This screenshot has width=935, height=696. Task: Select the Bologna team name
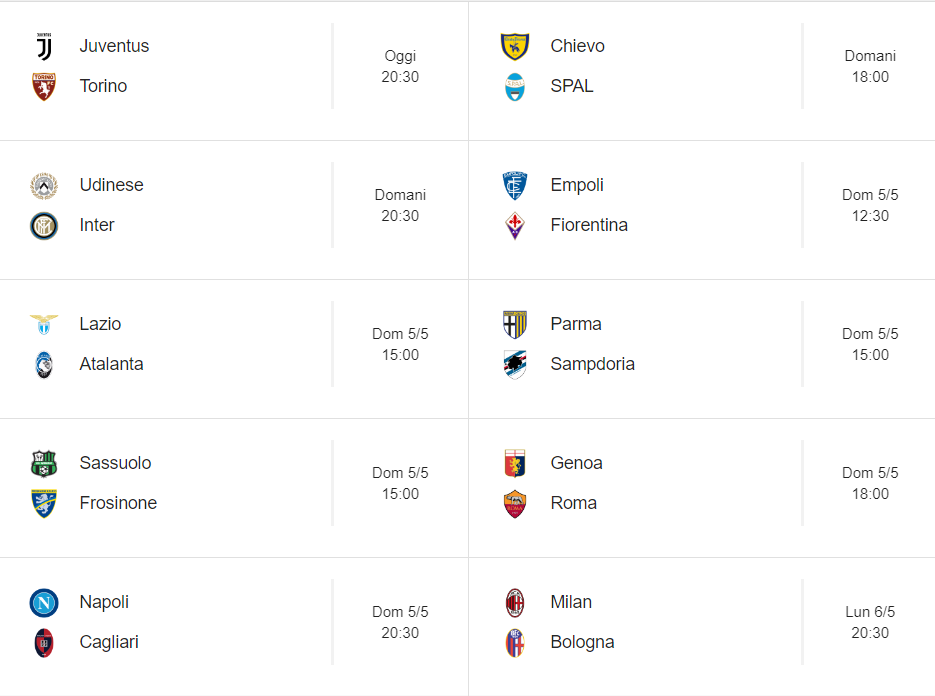tap(582, 642)
